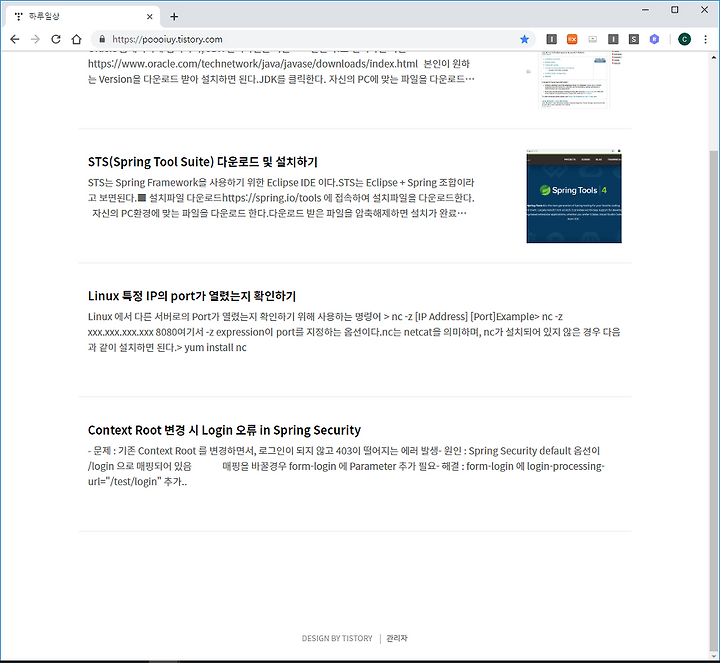
Task: Click the Spring Security 403 summary text
Action: click(346, 466)
